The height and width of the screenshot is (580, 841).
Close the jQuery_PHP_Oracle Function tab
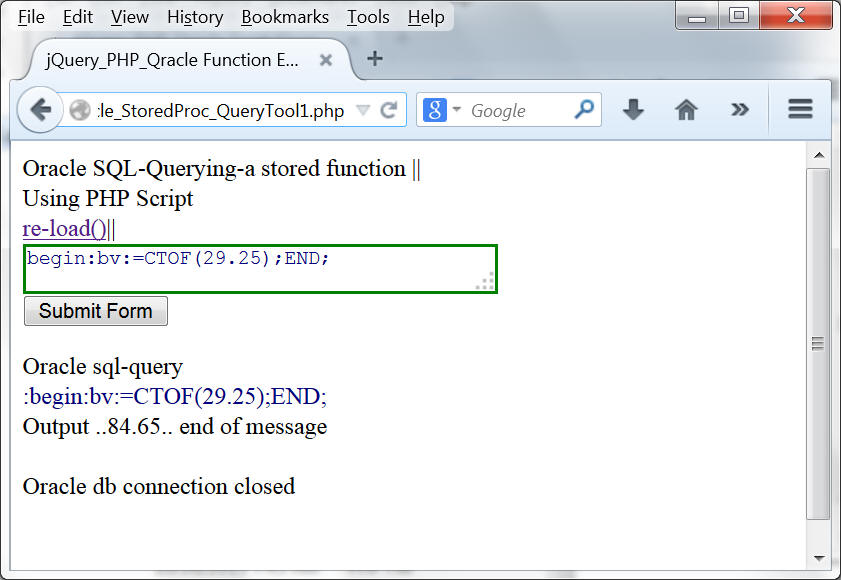coord(326,60)
